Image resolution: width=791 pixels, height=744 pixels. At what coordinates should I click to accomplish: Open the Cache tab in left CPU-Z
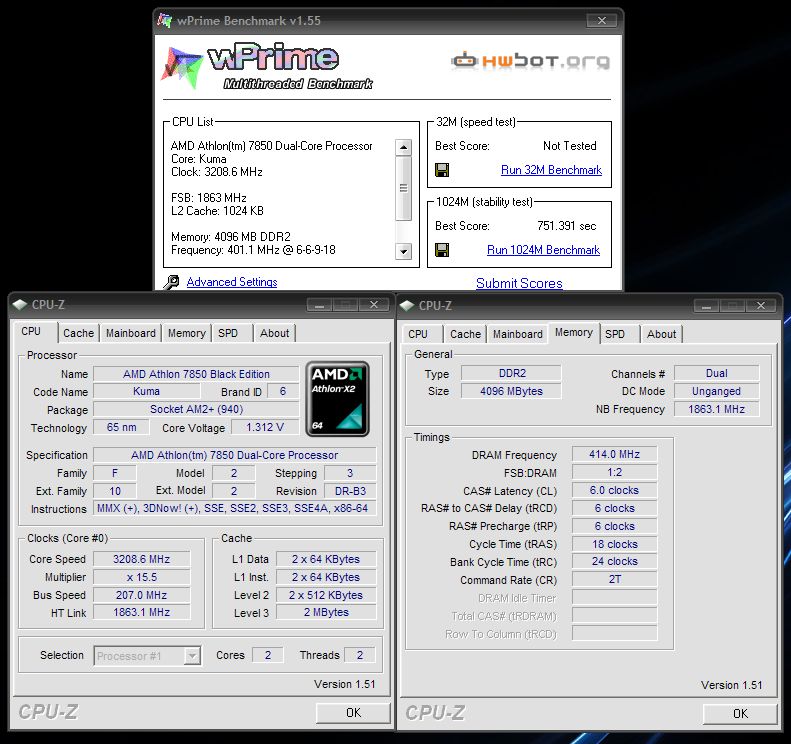(78, 333)
